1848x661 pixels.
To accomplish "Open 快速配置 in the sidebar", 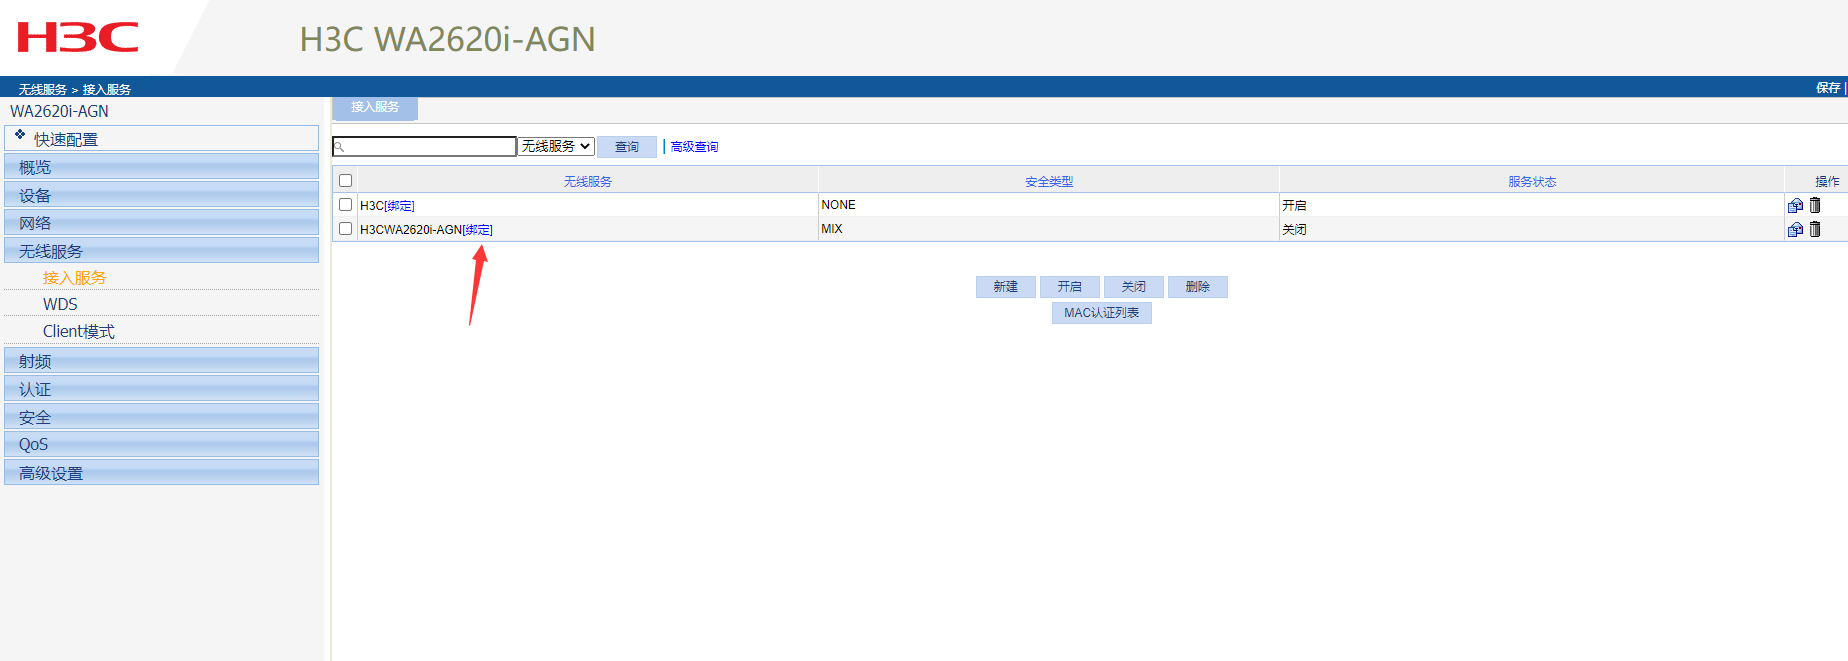I will pos(161,139).
